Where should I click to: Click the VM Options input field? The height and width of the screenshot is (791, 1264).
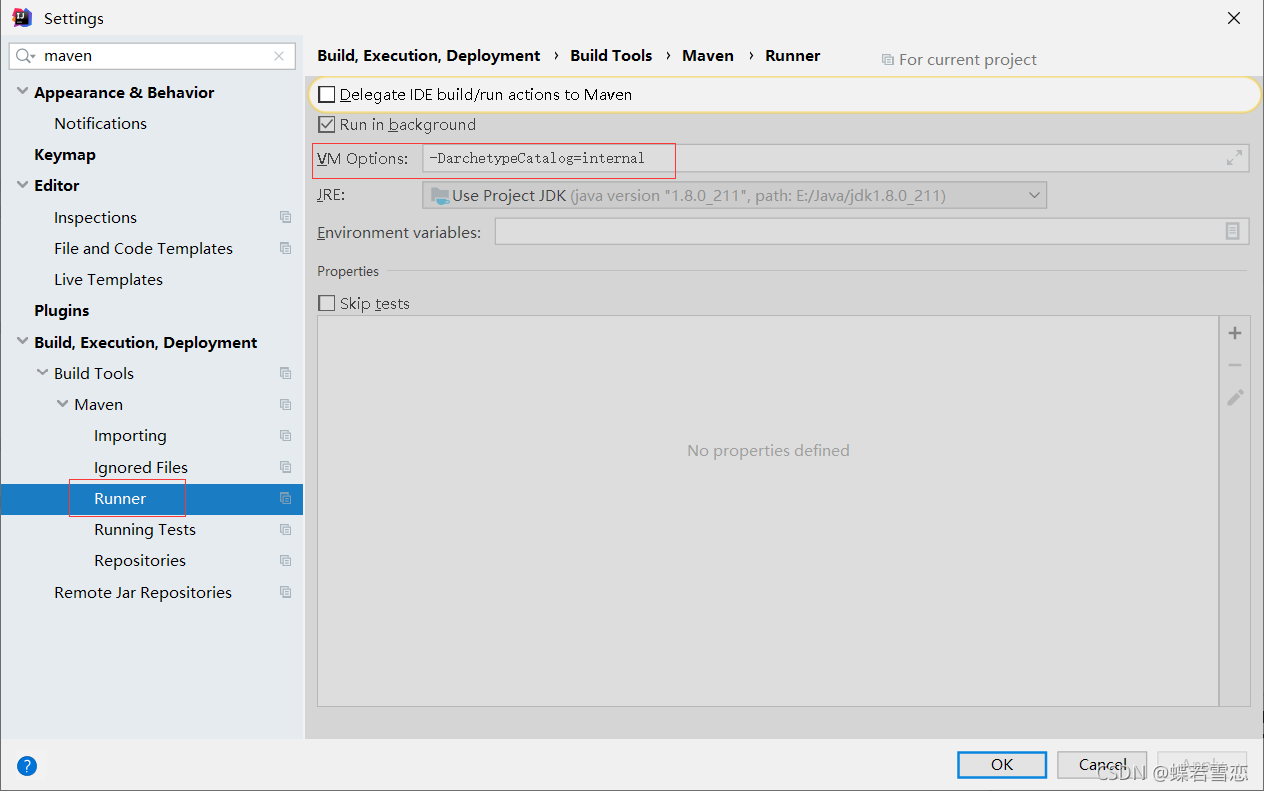(x=835, y=158)
